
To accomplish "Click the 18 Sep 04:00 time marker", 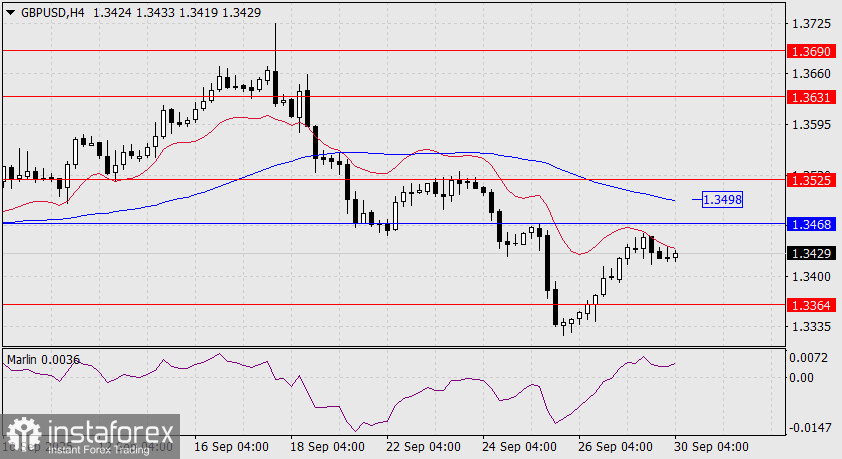I will (x=328, y=447).
